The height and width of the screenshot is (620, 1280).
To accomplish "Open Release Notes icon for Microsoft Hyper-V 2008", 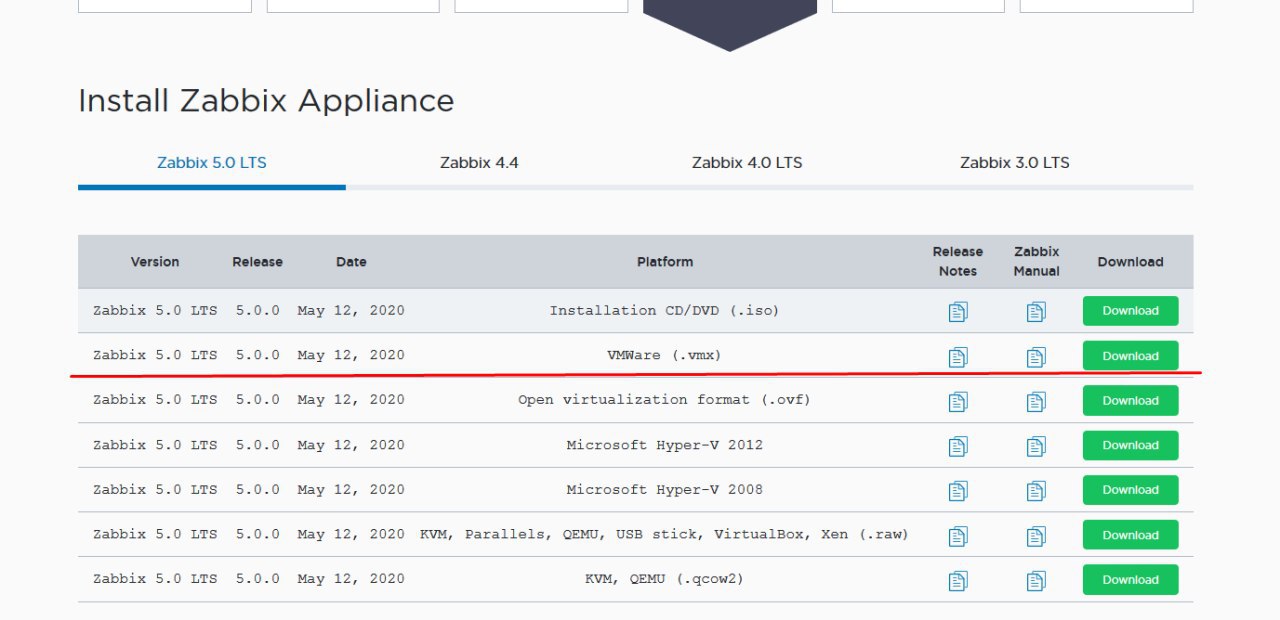I will pos(958,491).
